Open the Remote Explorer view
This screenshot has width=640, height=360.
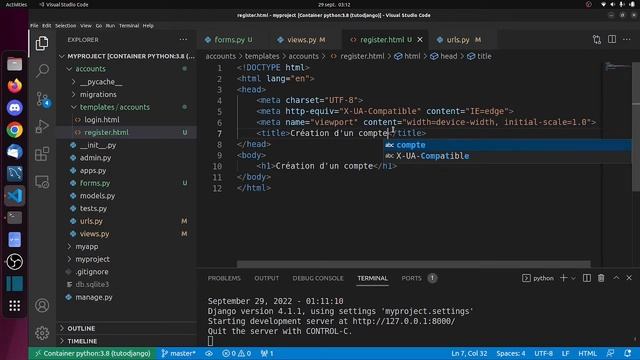(42, 182)
